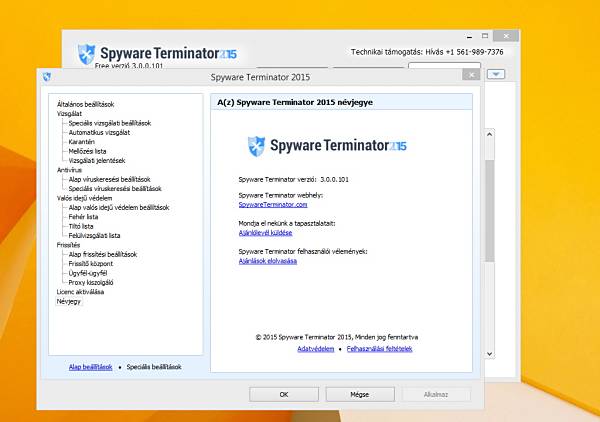The height and width of the screenshot is (422, 600).
Task: Open Speciális víruskeresési beállítások
Action: [x=115, y=189]
